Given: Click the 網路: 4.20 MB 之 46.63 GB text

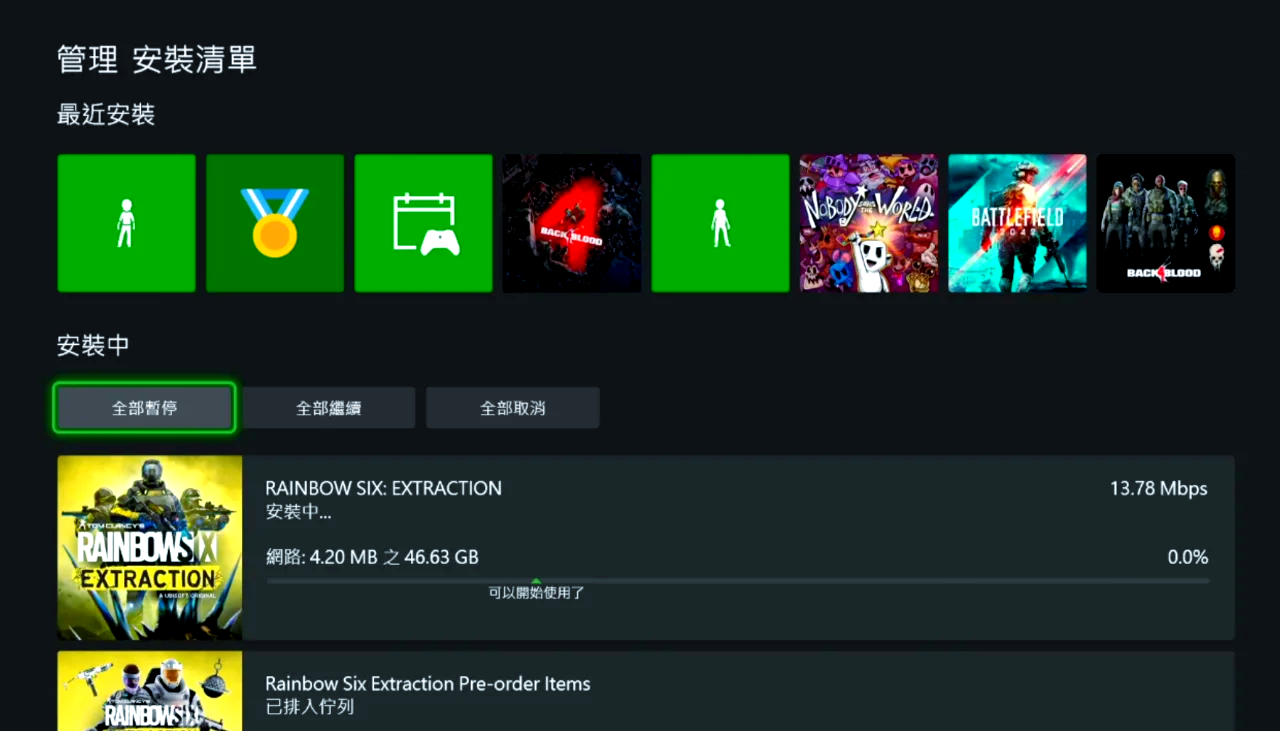Looking at the screenshot, I should [372, 557].
